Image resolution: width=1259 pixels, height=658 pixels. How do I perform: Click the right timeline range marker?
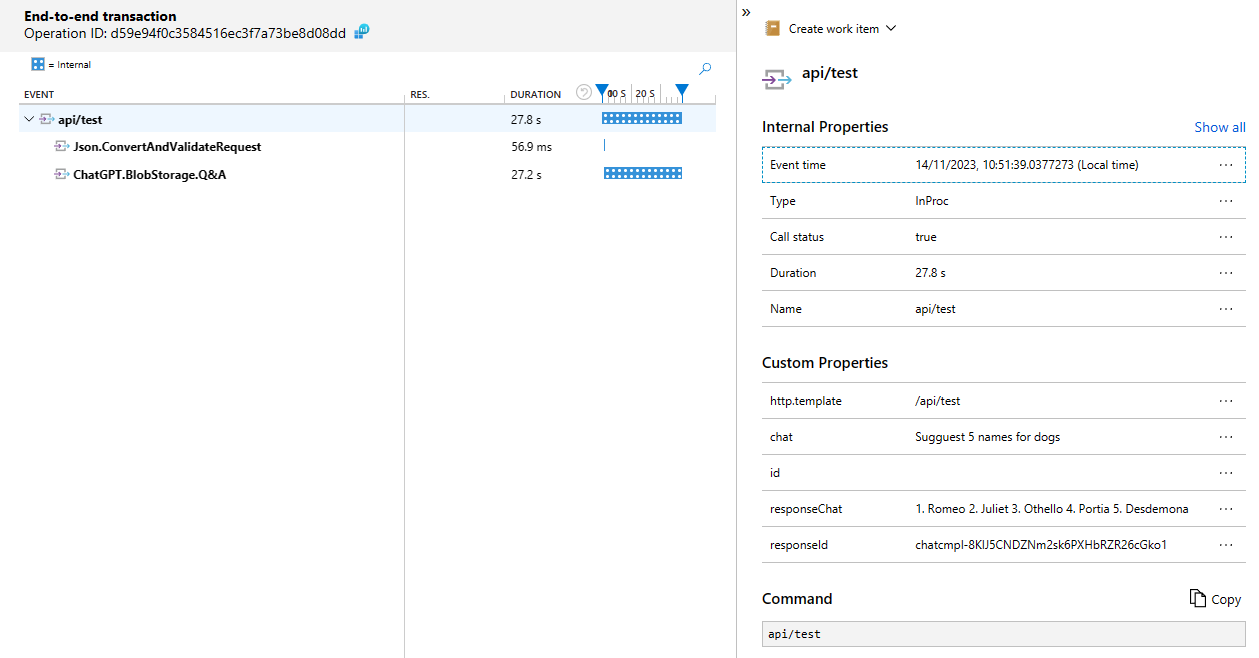click(681, 92)
